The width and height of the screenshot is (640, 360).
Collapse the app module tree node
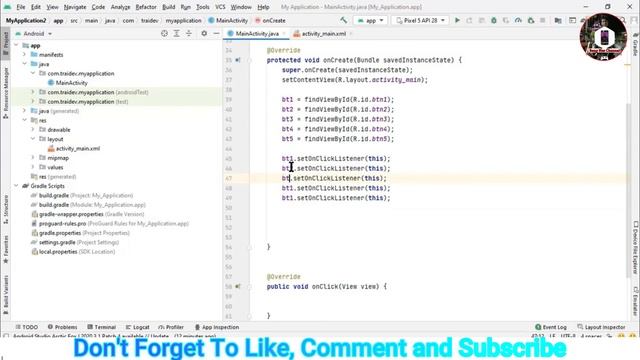pos(16,45)
